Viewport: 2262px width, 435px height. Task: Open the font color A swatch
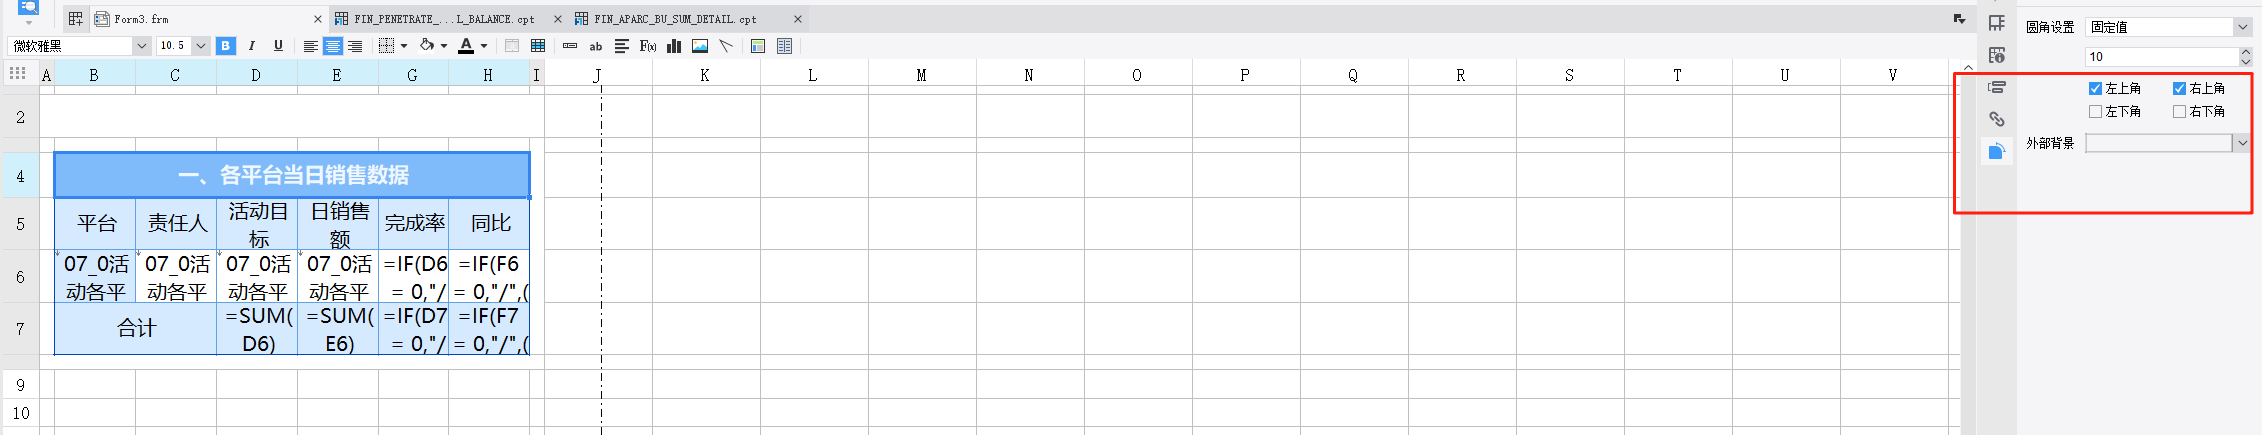click(x=466, y=46)
